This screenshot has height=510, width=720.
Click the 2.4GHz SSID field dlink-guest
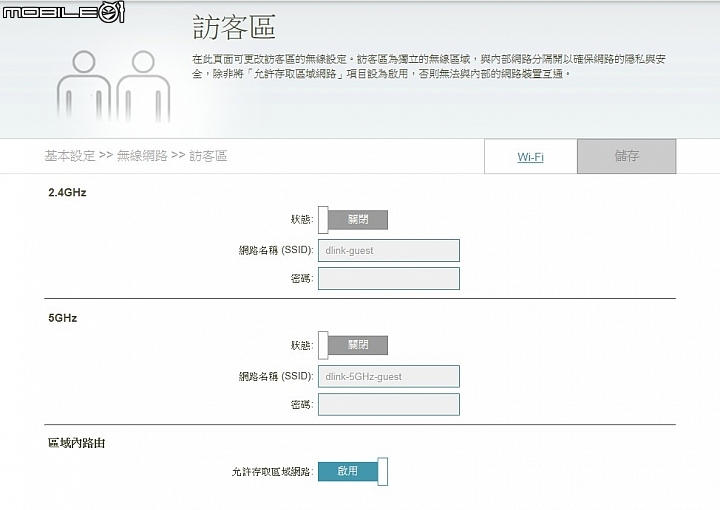pos(389,251)
